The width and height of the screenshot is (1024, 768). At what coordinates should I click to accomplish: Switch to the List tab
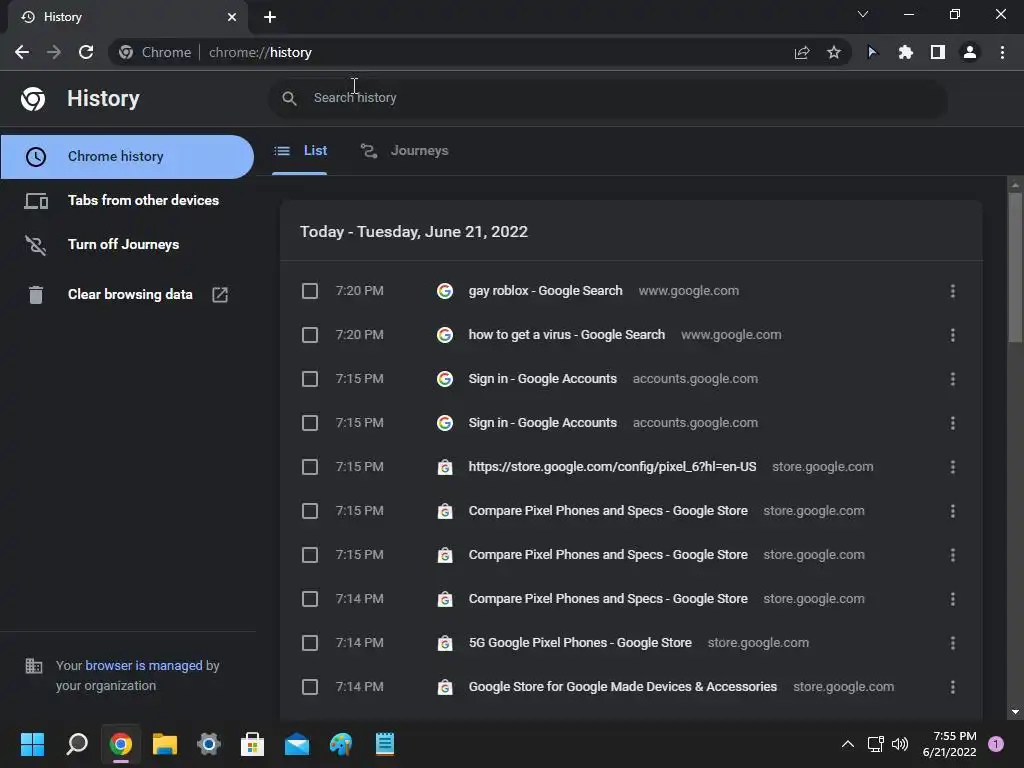pos(300,151)
